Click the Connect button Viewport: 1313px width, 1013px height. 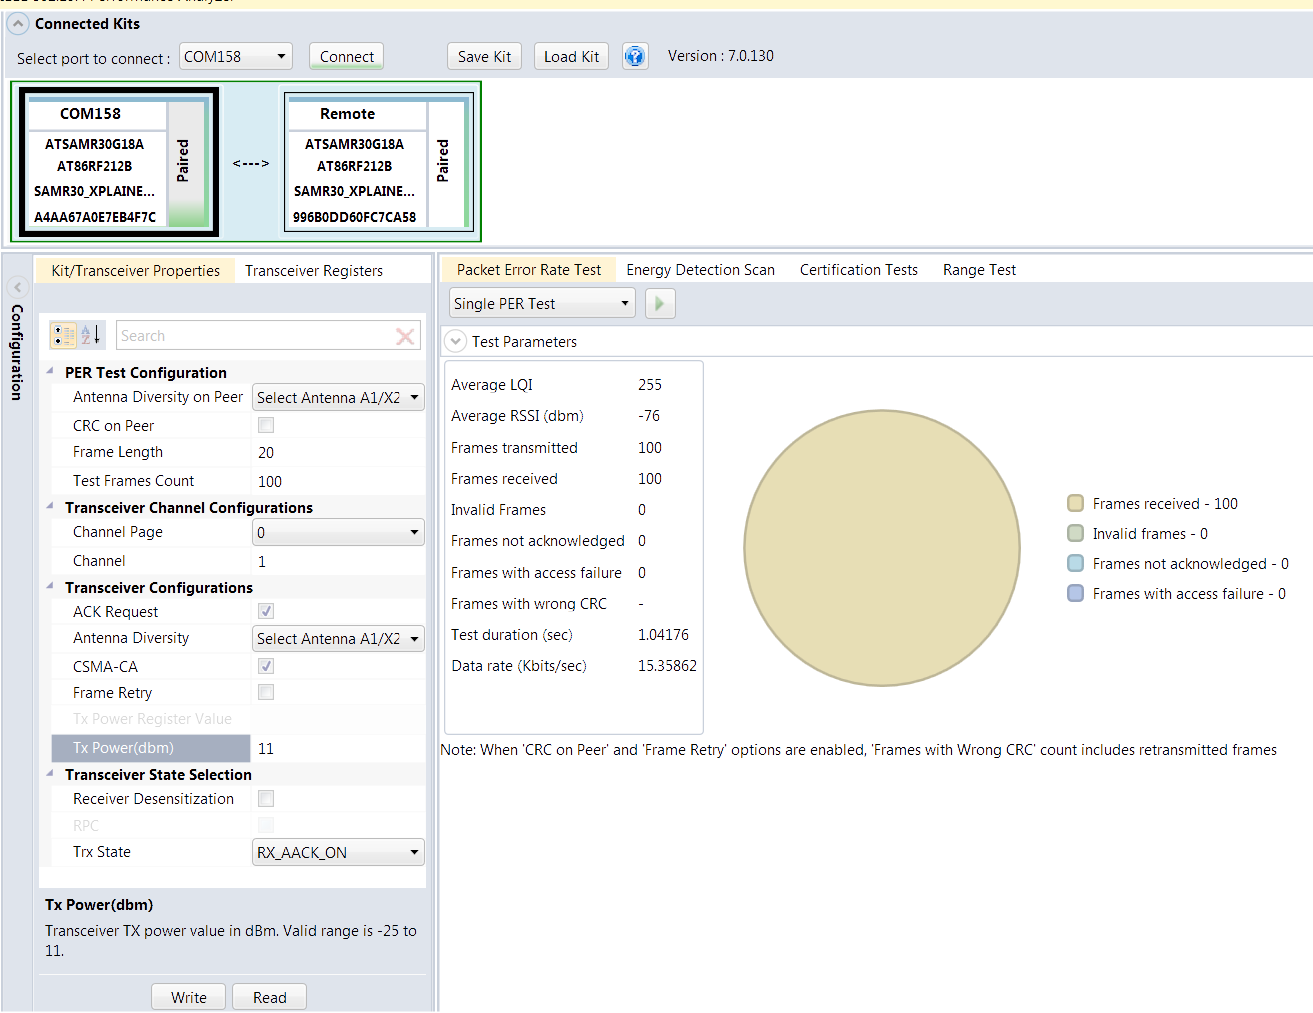coord(347,57)
